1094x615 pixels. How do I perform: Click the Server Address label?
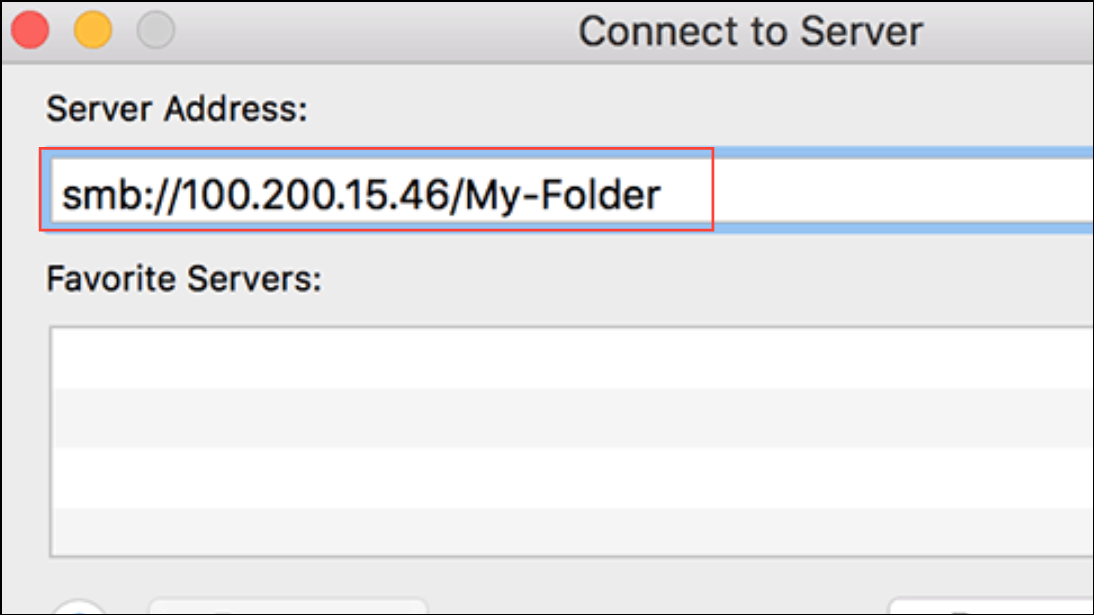point(177,110)
